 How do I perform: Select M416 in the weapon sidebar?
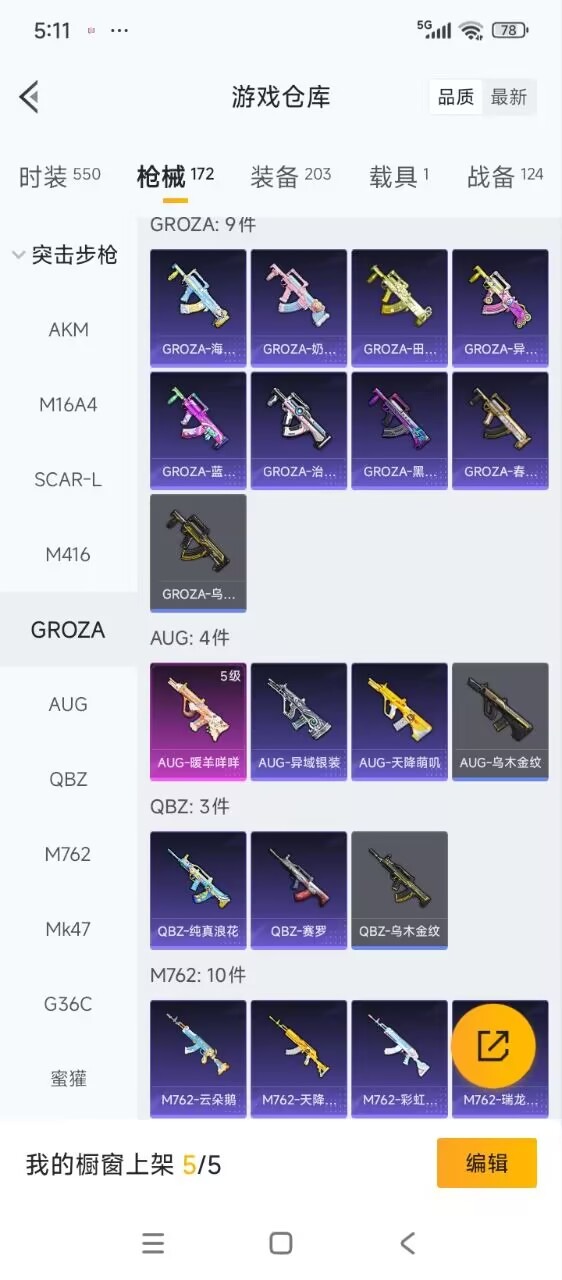[68, 554]
